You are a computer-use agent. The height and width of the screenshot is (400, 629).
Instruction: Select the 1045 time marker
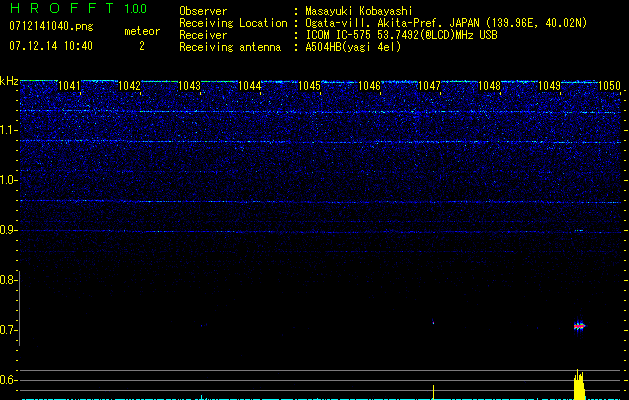[309, 87]
